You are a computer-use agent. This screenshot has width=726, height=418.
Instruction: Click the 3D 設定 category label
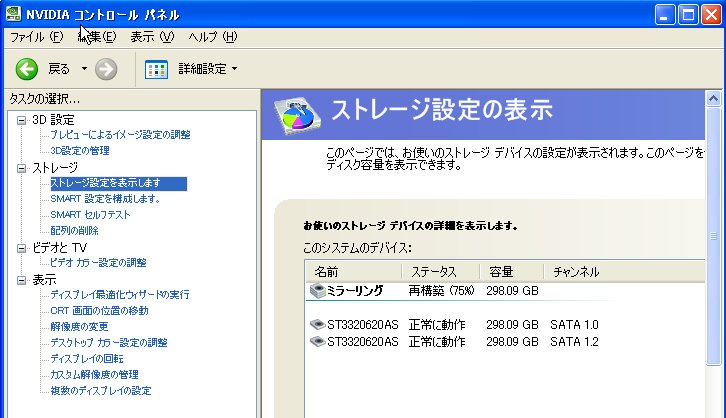53,120
